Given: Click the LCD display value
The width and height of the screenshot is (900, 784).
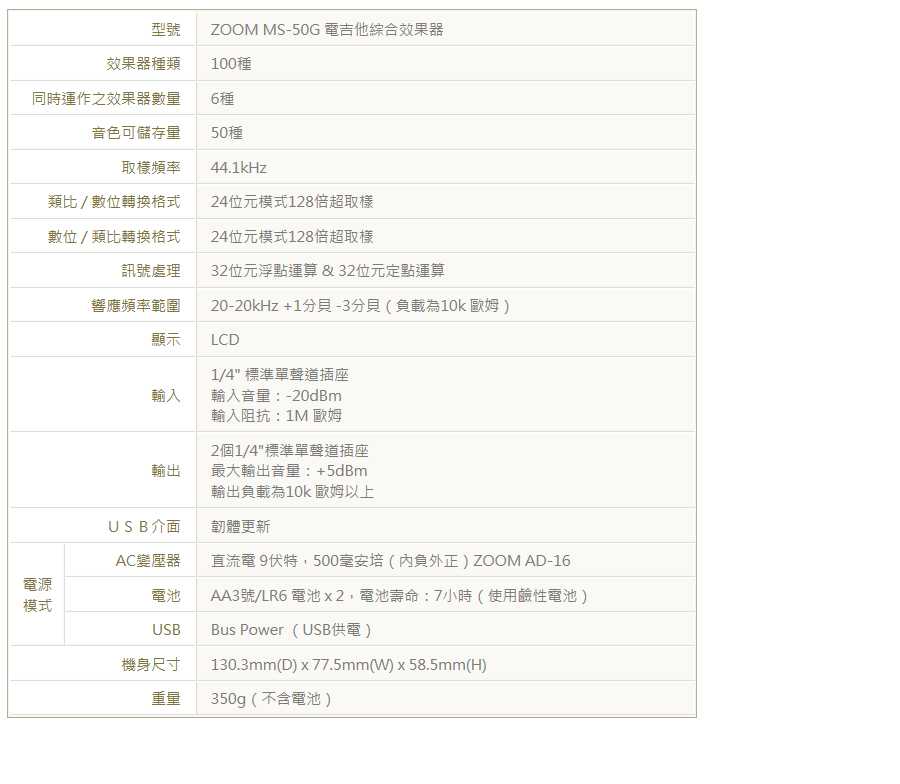Looking at the screenshot, I should [225, 340].
